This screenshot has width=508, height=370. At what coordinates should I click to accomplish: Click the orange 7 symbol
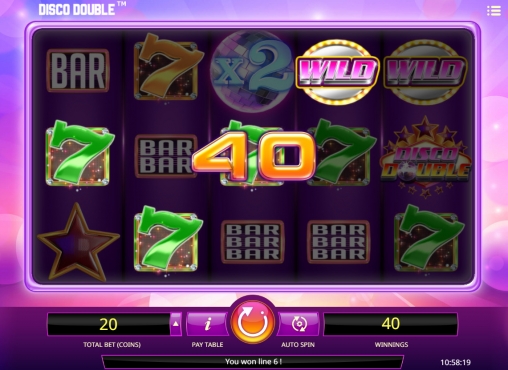click(166, 67)
